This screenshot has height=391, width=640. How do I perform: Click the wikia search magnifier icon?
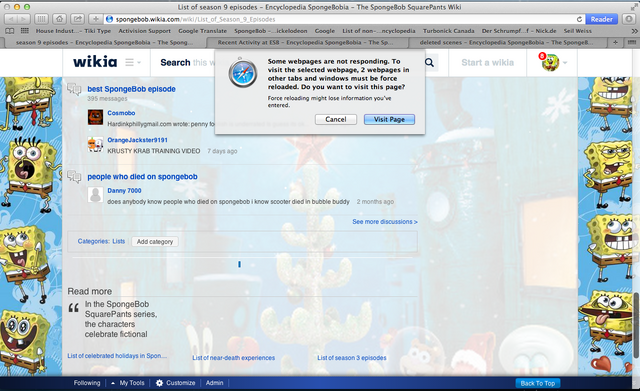(x=429, y=62)
